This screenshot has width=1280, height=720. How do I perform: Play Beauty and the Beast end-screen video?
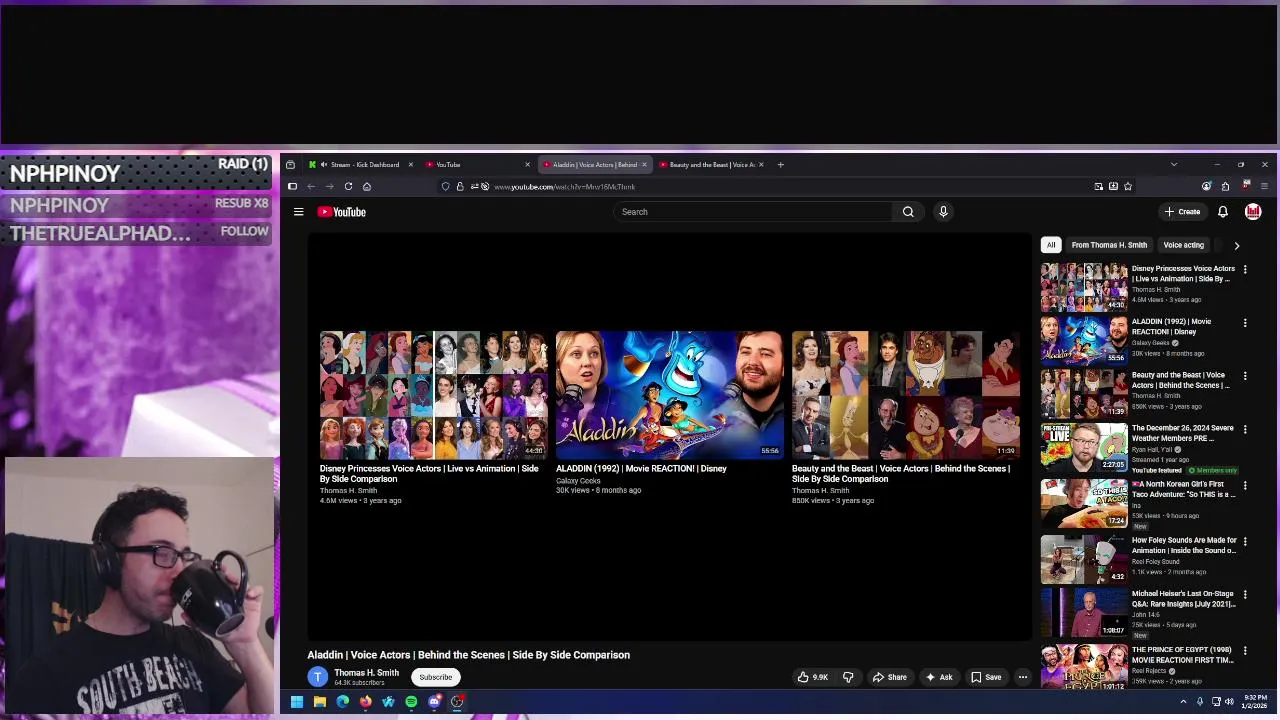point(905,395)
